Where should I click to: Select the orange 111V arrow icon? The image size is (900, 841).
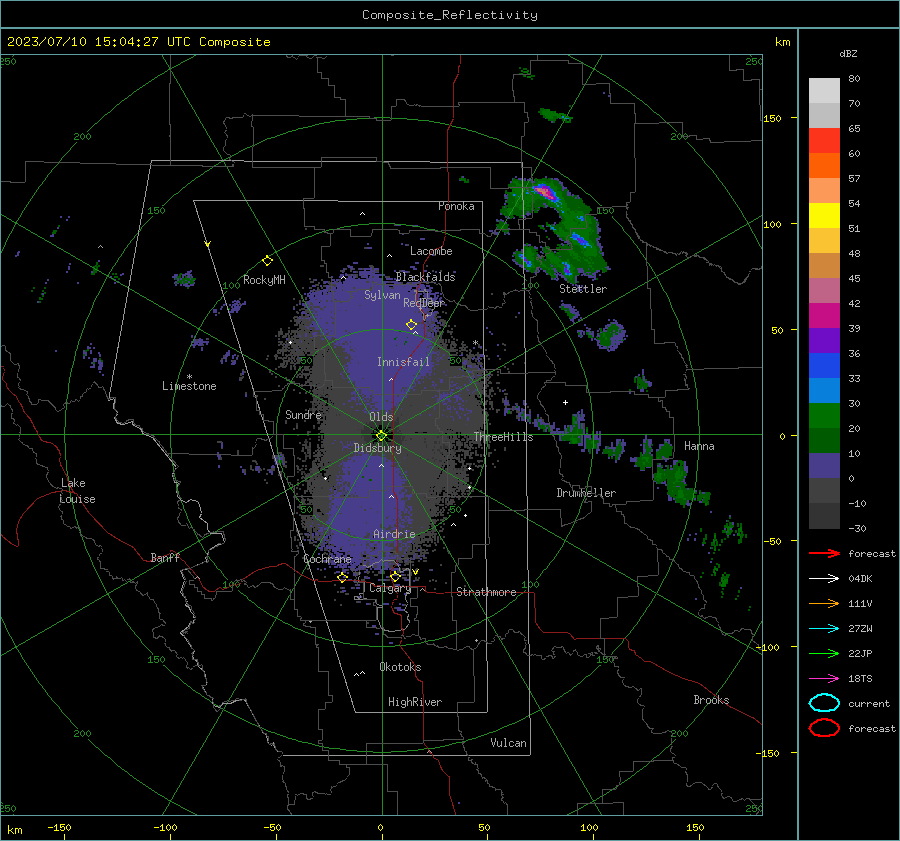click(824, 603)
